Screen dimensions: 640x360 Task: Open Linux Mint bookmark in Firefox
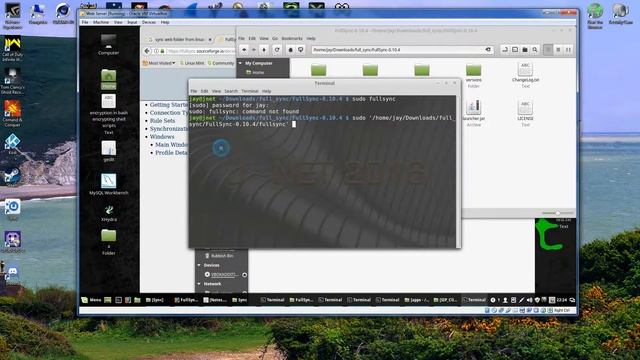pyautogui.click(x=191, y=63)
